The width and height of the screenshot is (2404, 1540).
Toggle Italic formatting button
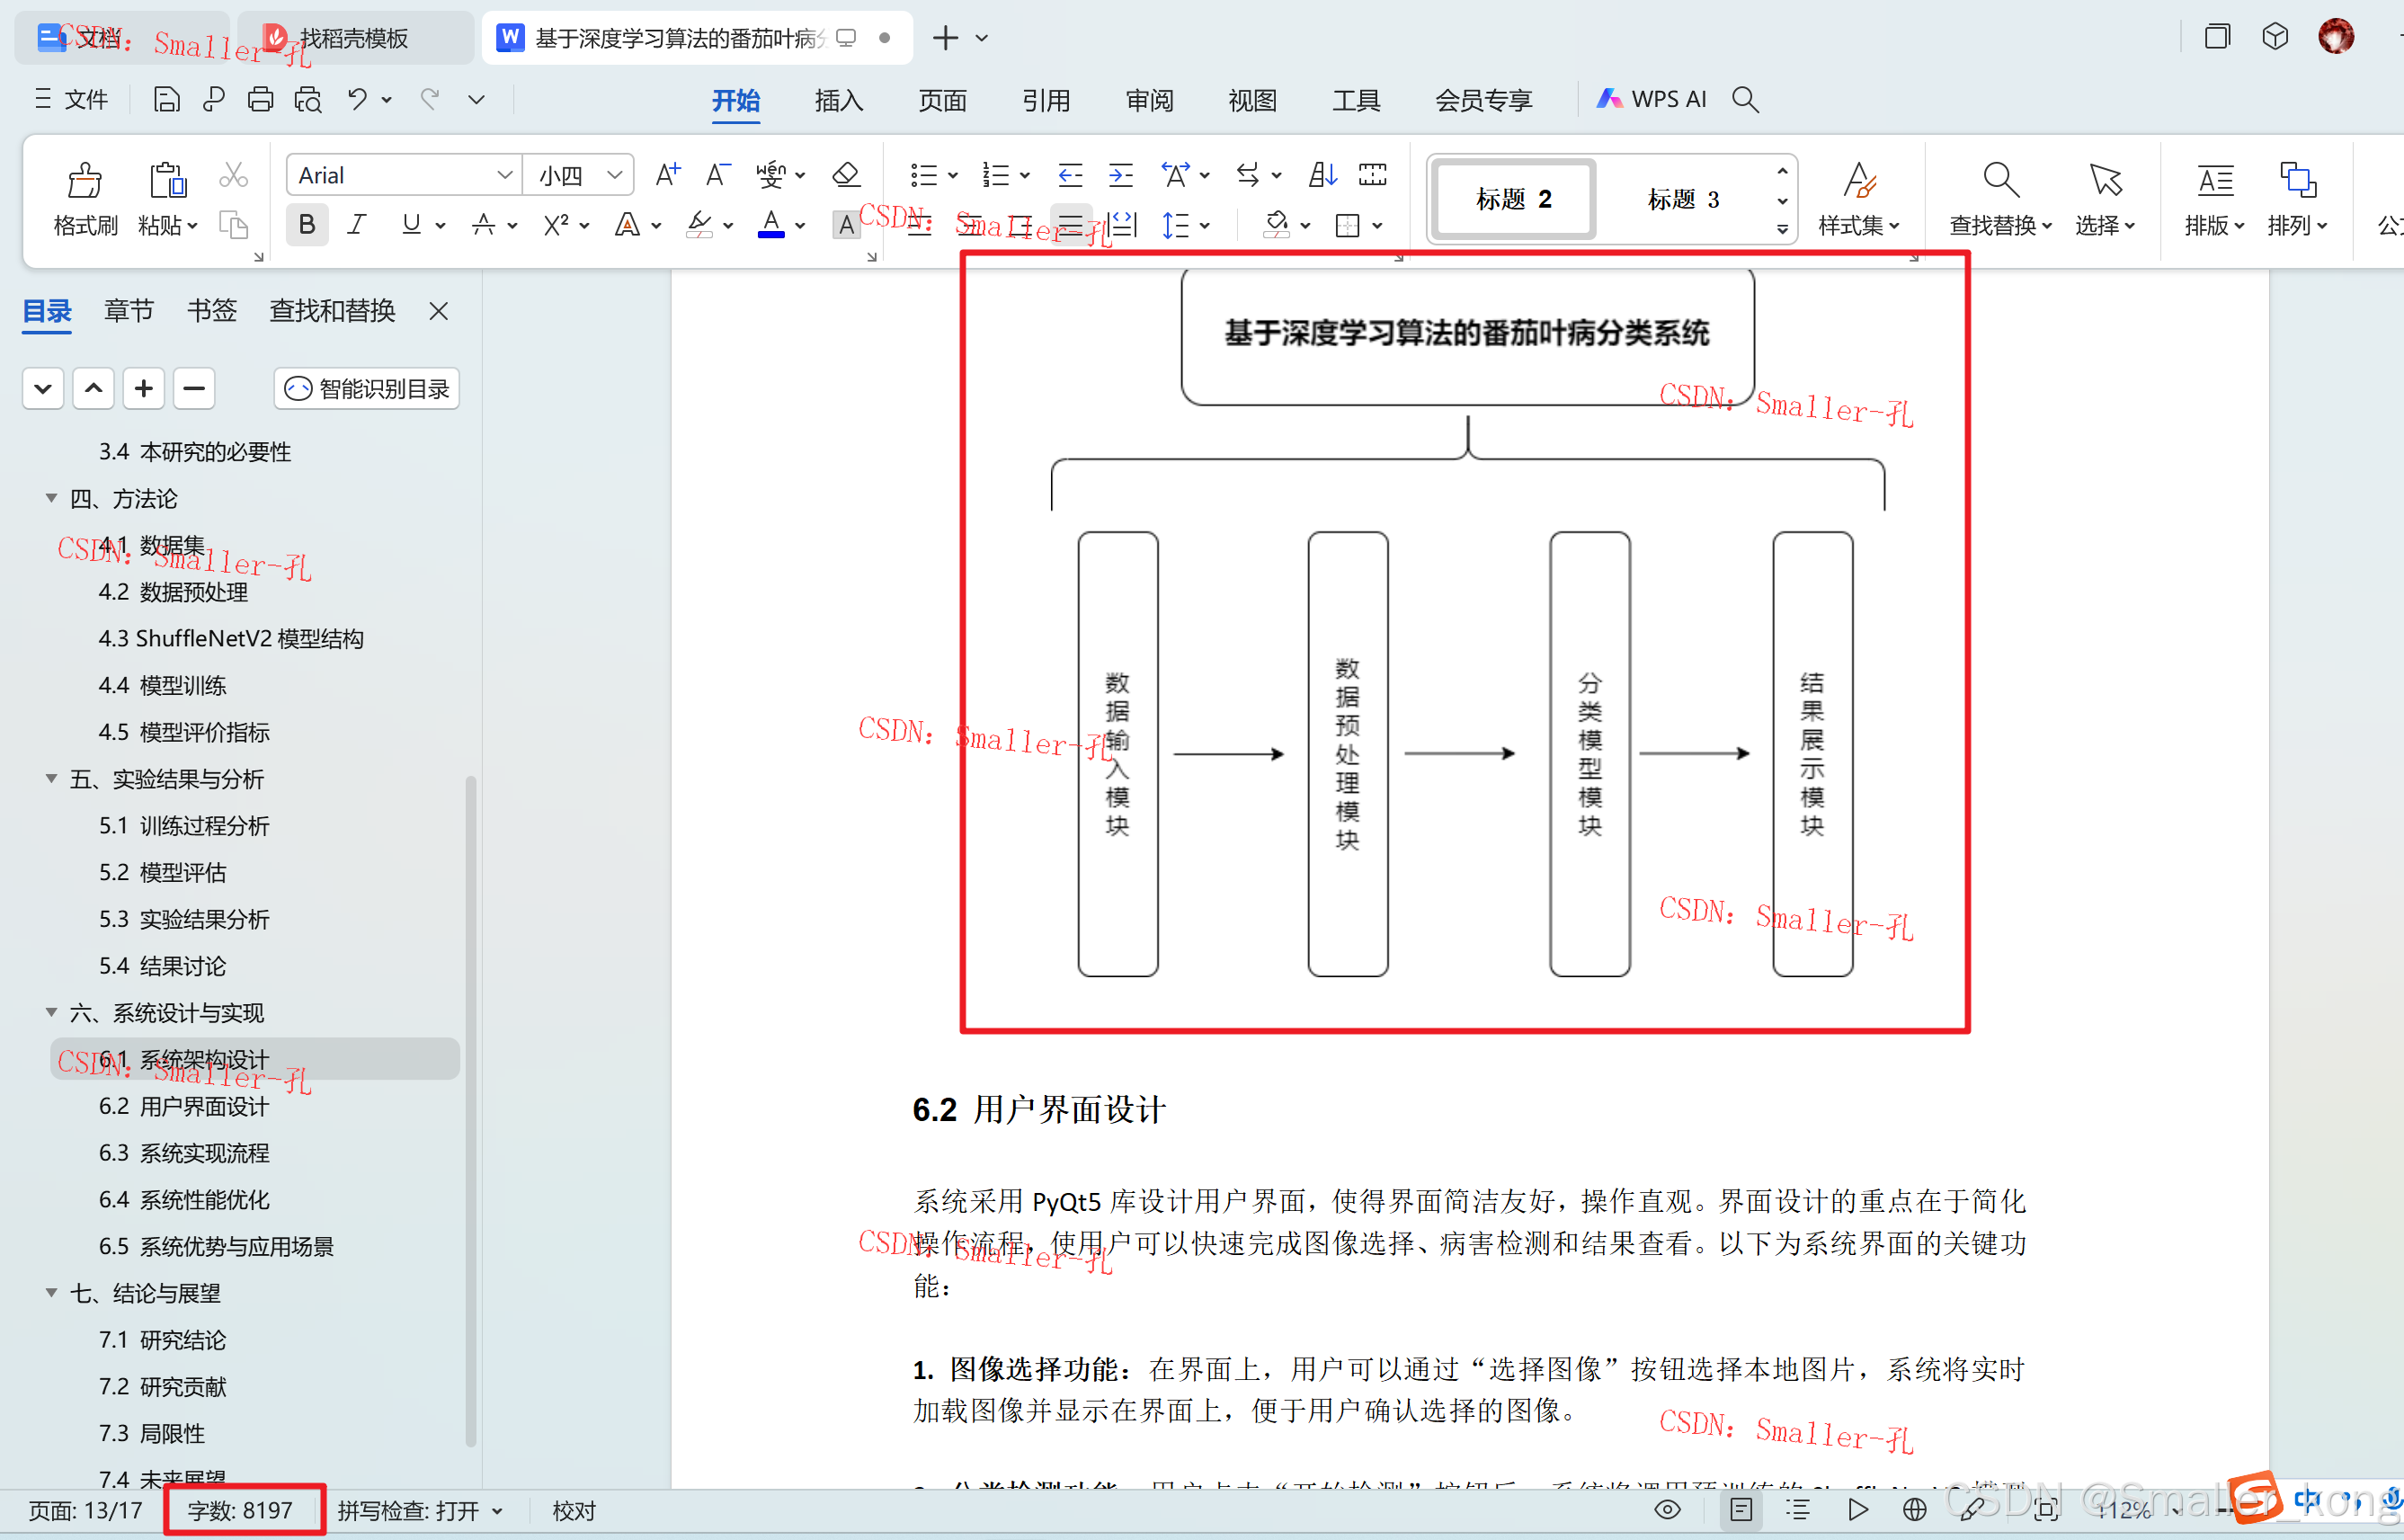(x=356, y=224)
